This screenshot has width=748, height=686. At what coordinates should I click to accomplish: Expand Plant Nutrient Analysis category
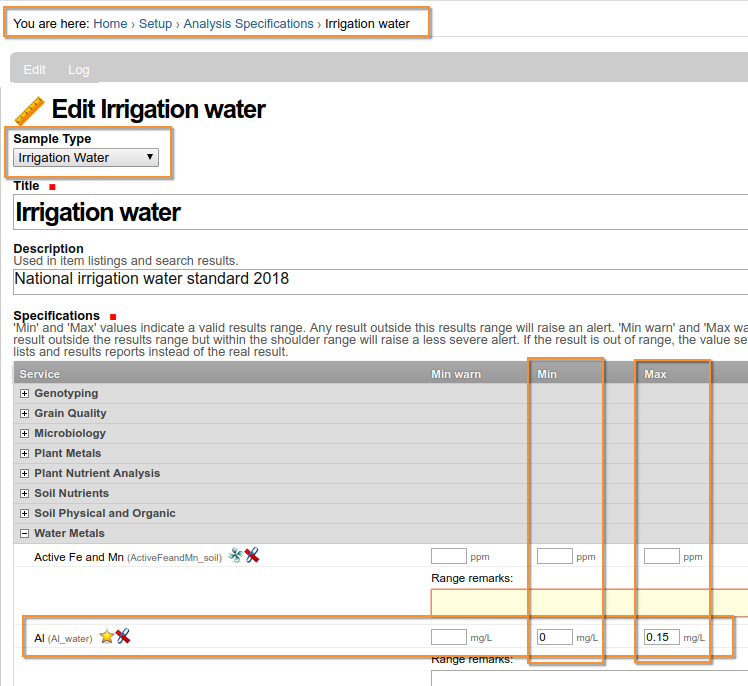coord(25,473)
